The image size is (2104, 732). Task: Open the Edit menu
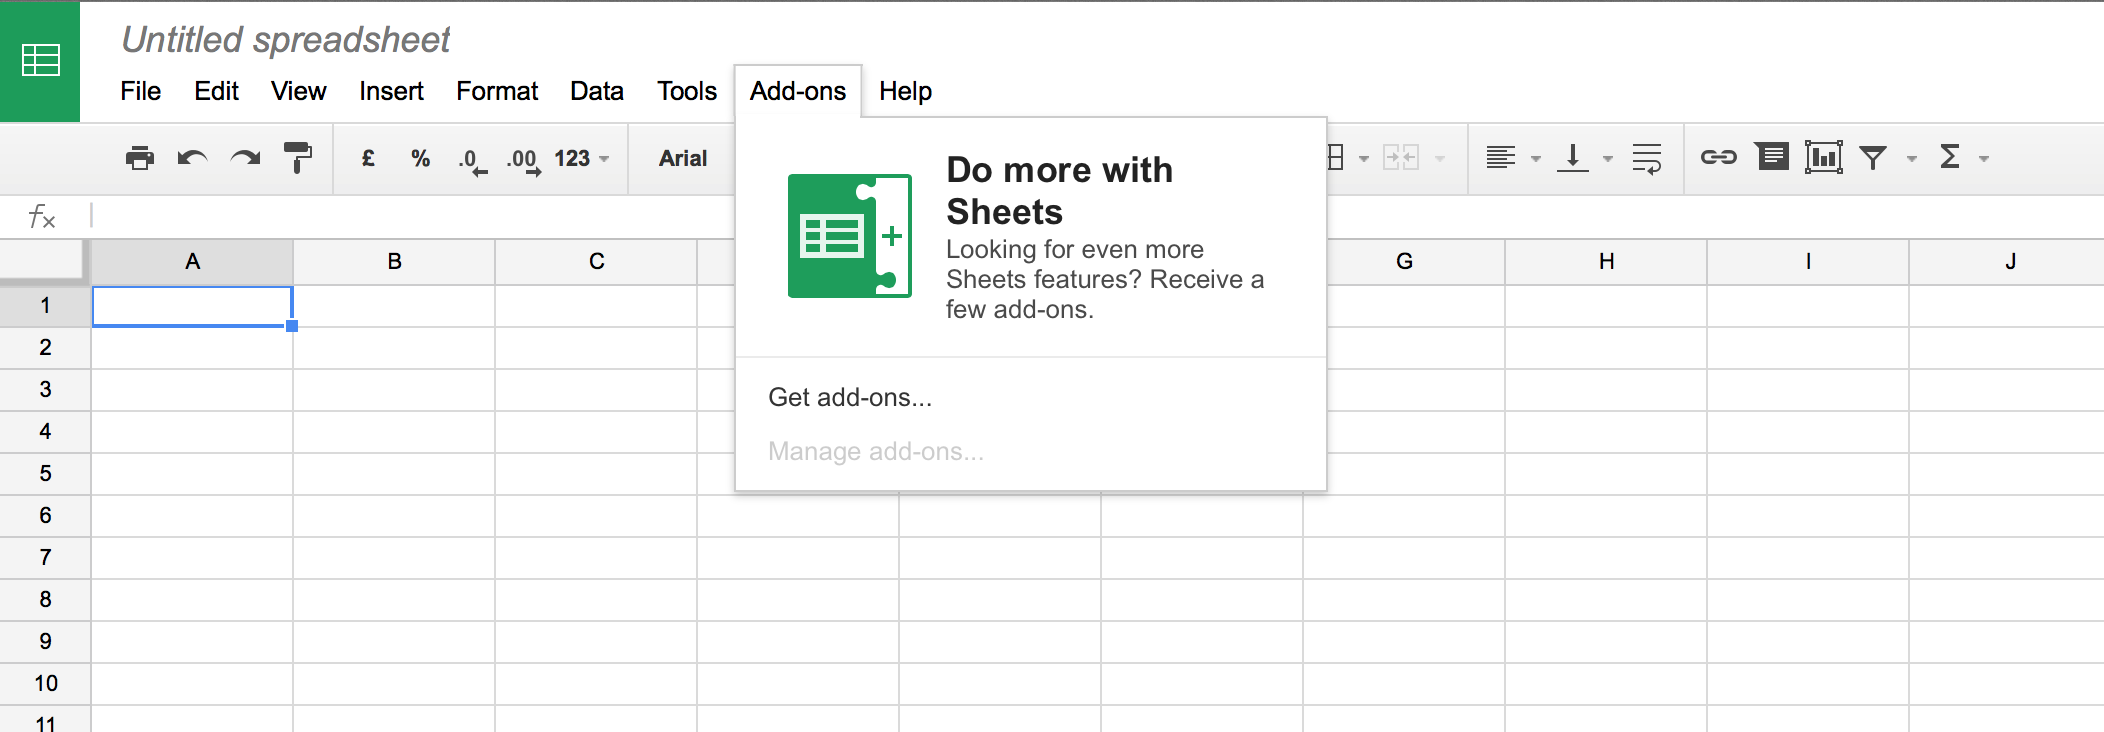pyautogui.click(x=216, y=91)
